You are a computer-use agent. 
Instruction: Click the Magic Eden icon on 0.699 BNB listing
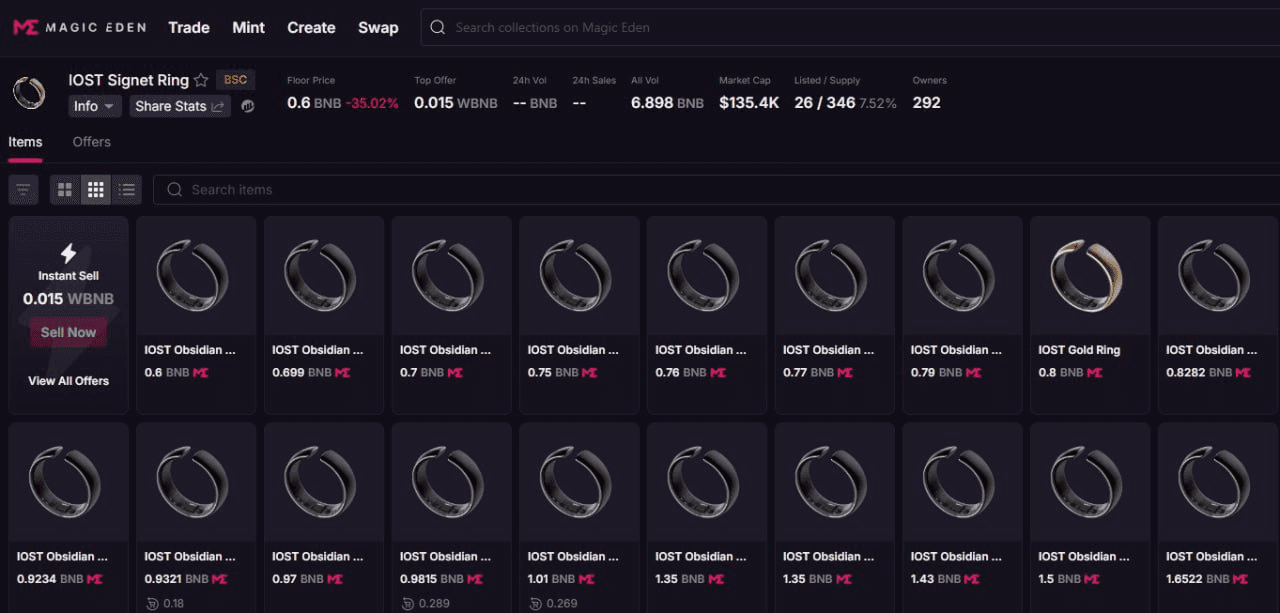[x=342, y=372]
